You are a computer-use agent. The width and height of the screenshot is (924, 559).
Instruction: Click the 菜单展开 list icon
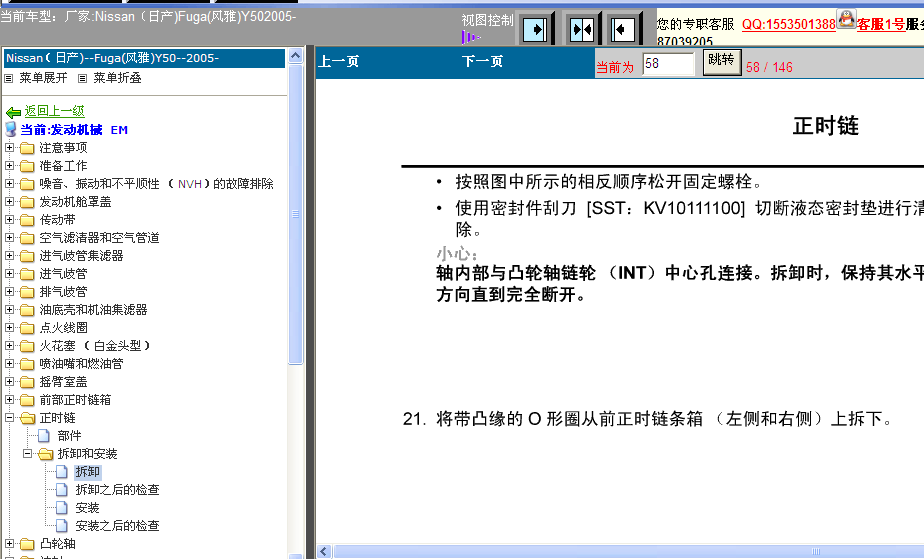tap(9, 78)
